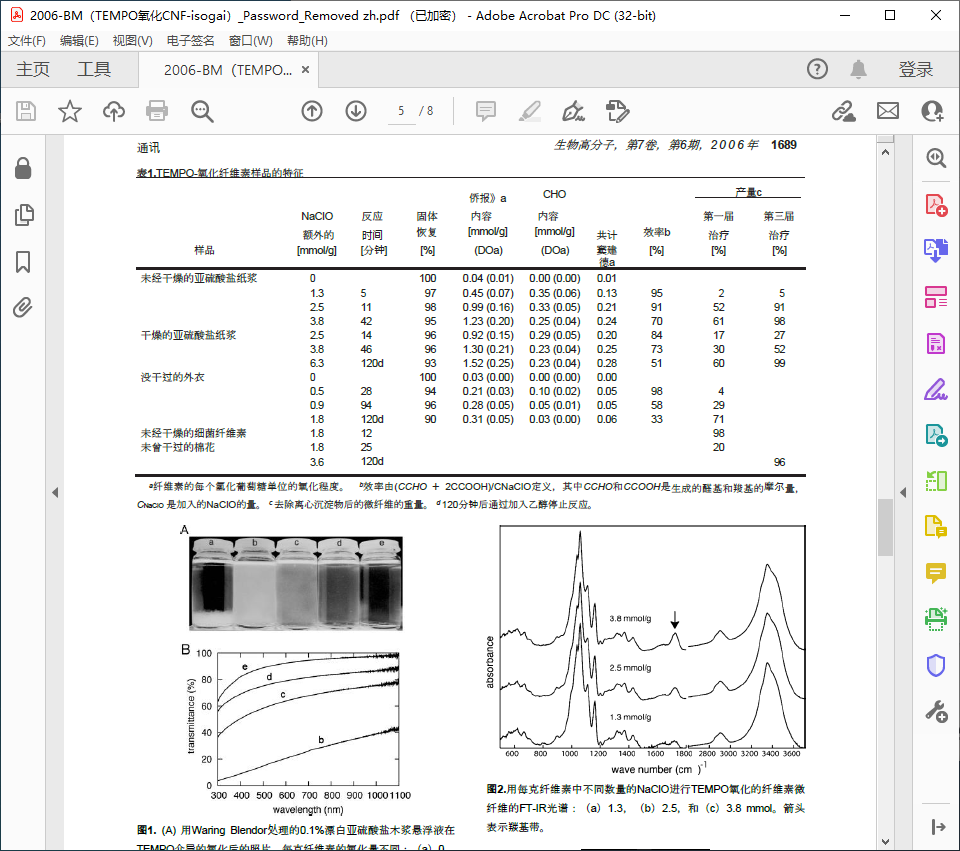Open the 帮助(H) menu
Image resolution: width=960 pixels, height=851 pixels.
[x=307, y=41]
